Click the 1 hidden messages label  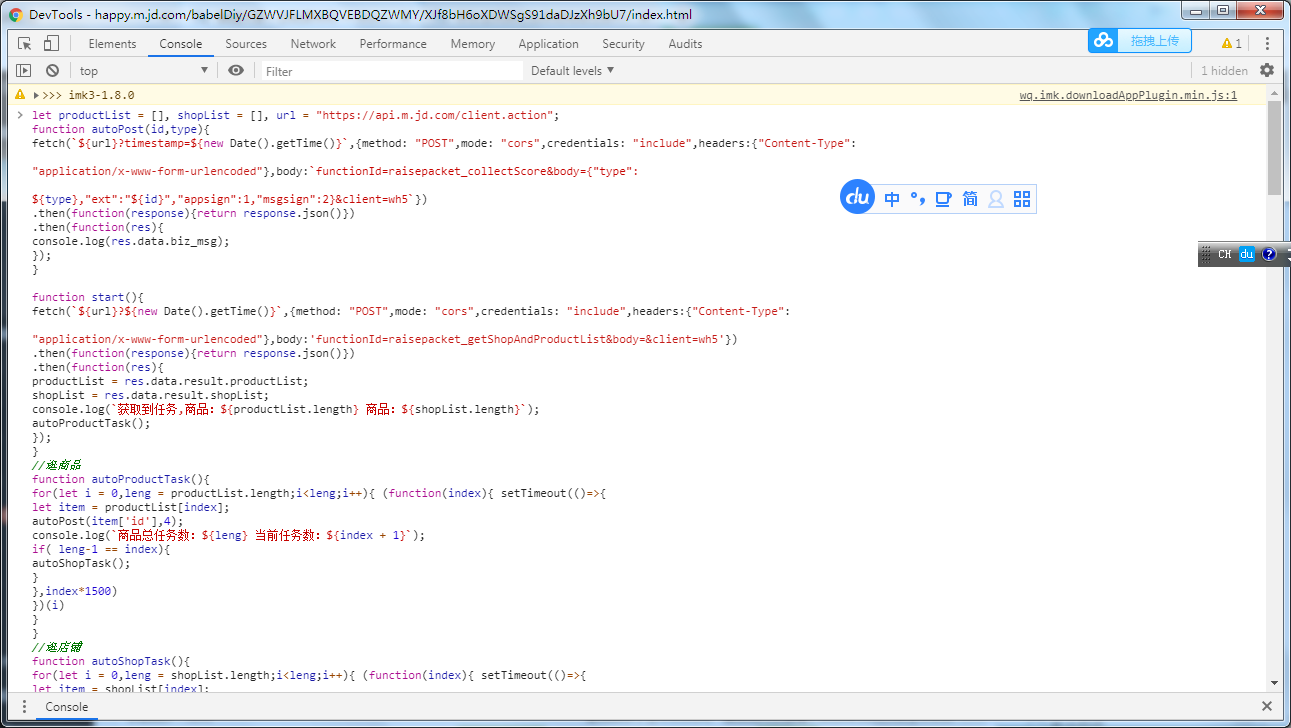1224,71
